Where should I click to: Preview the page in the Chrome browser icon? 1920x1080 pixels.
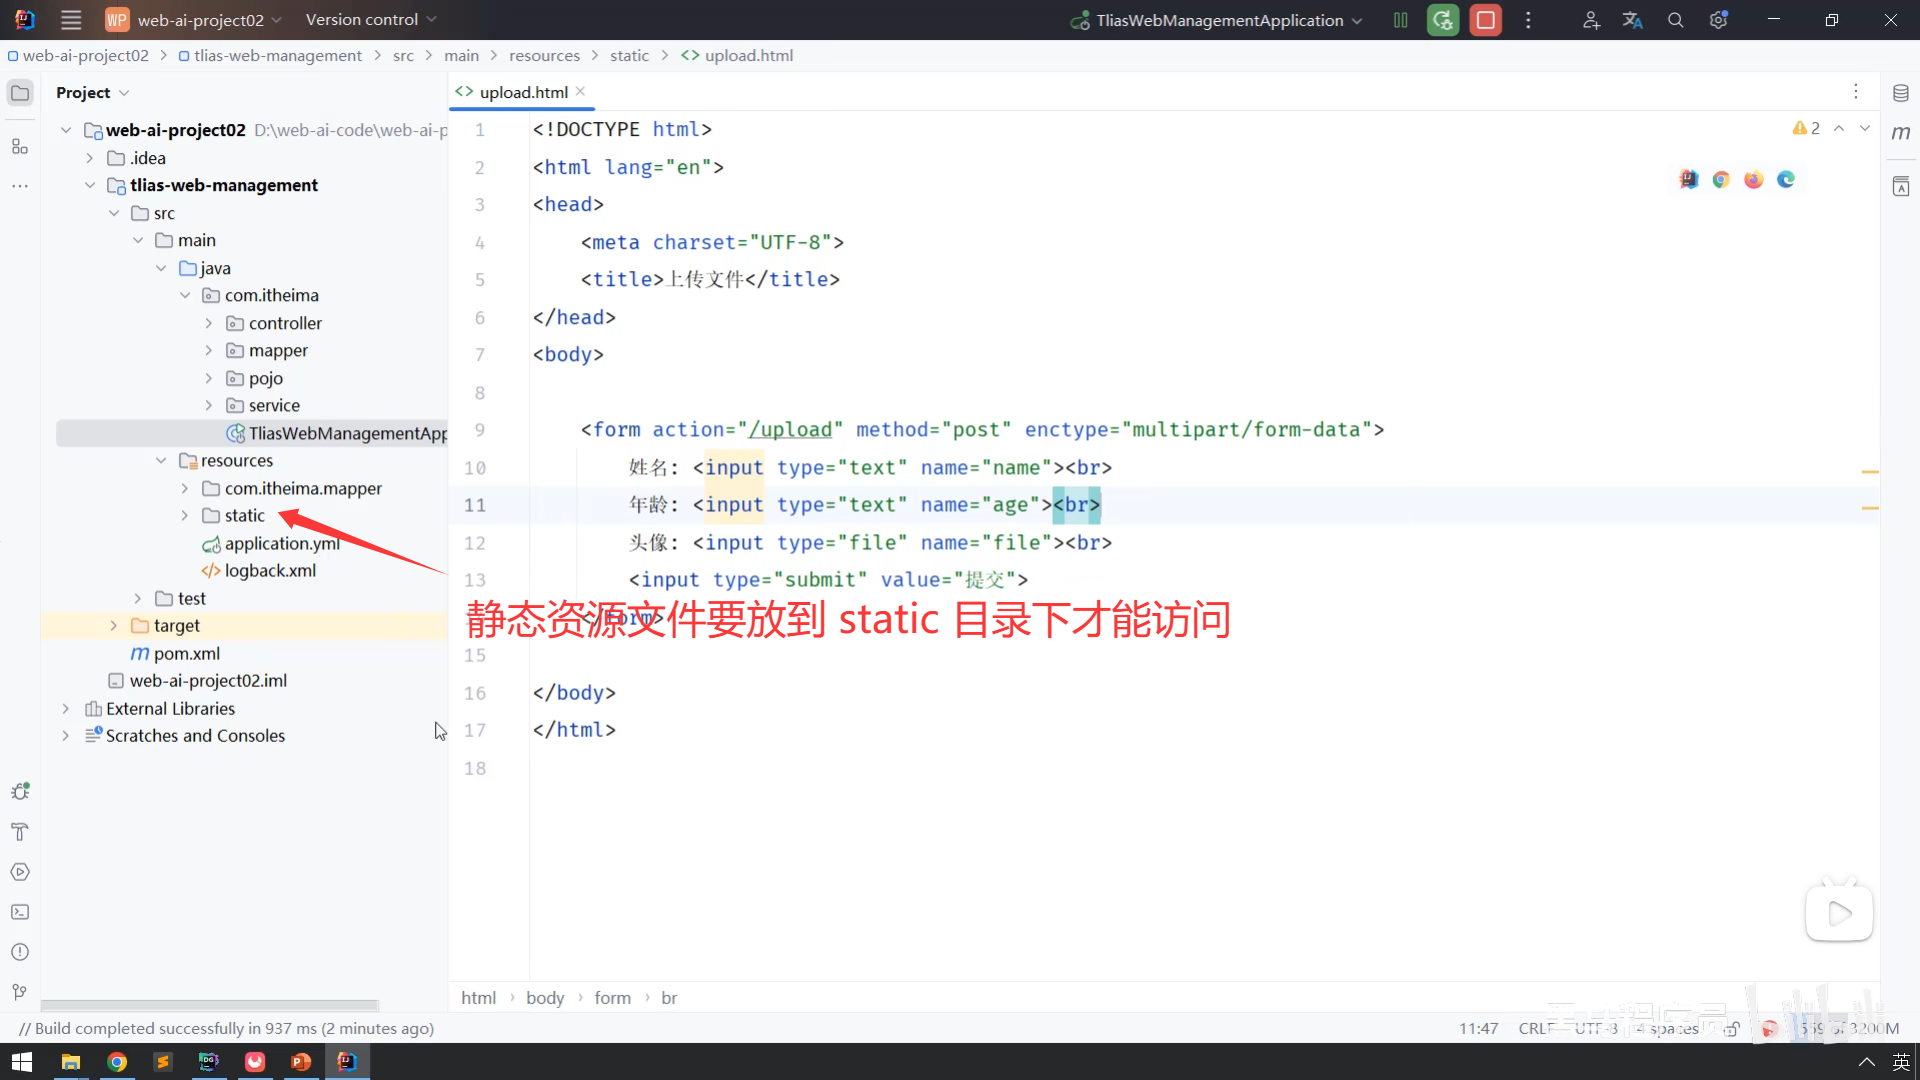tap(1721, 180)
